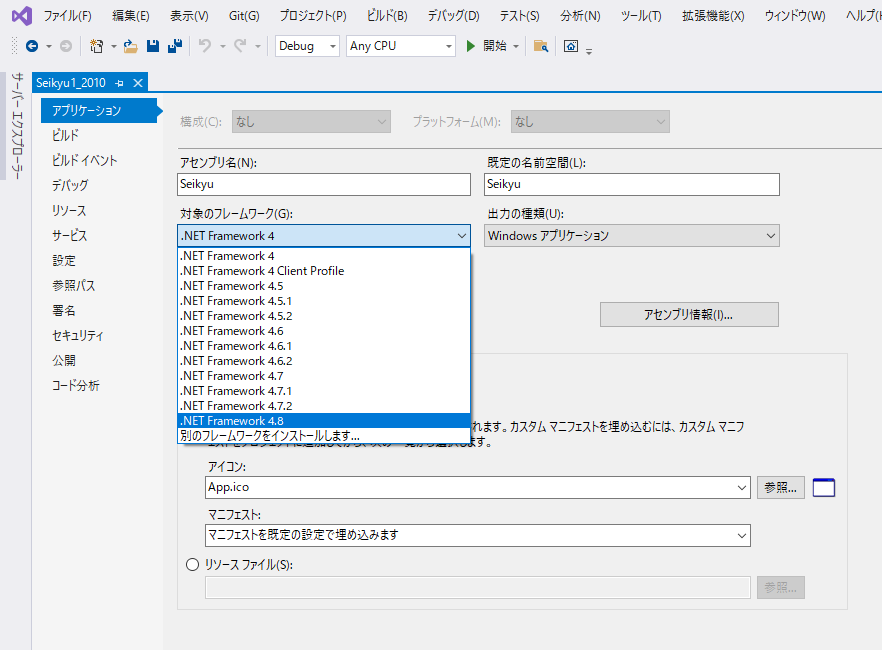Click the save icon
Viewport: 882px width, 650px height.
click(x=153, y=46)
